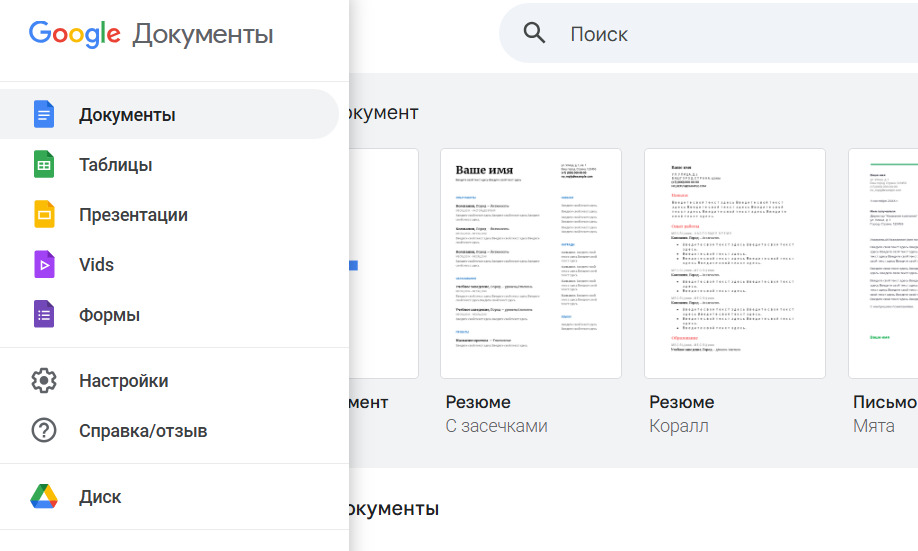
Task: Click the purple Forms icon
Action: click(x=44, y=315)
